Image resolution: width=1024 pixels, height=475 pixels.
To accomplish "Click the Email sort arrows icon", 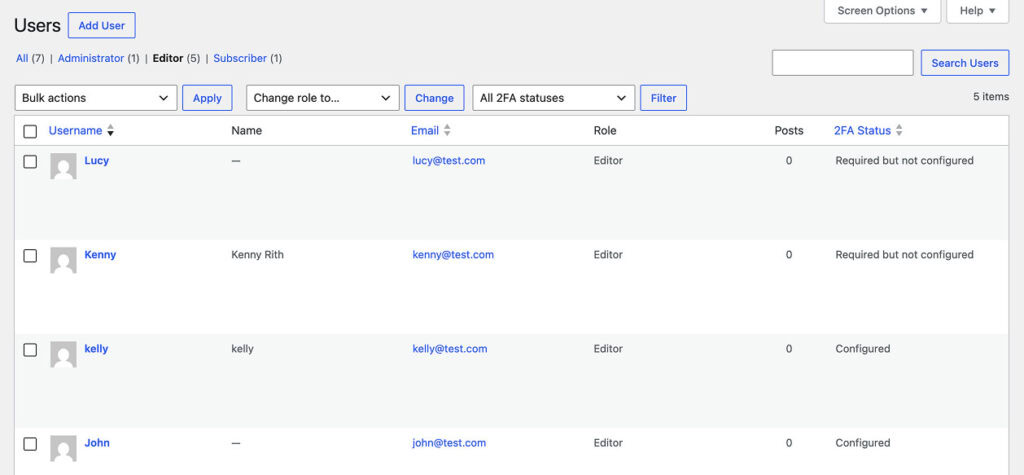I will pos(447,131).
